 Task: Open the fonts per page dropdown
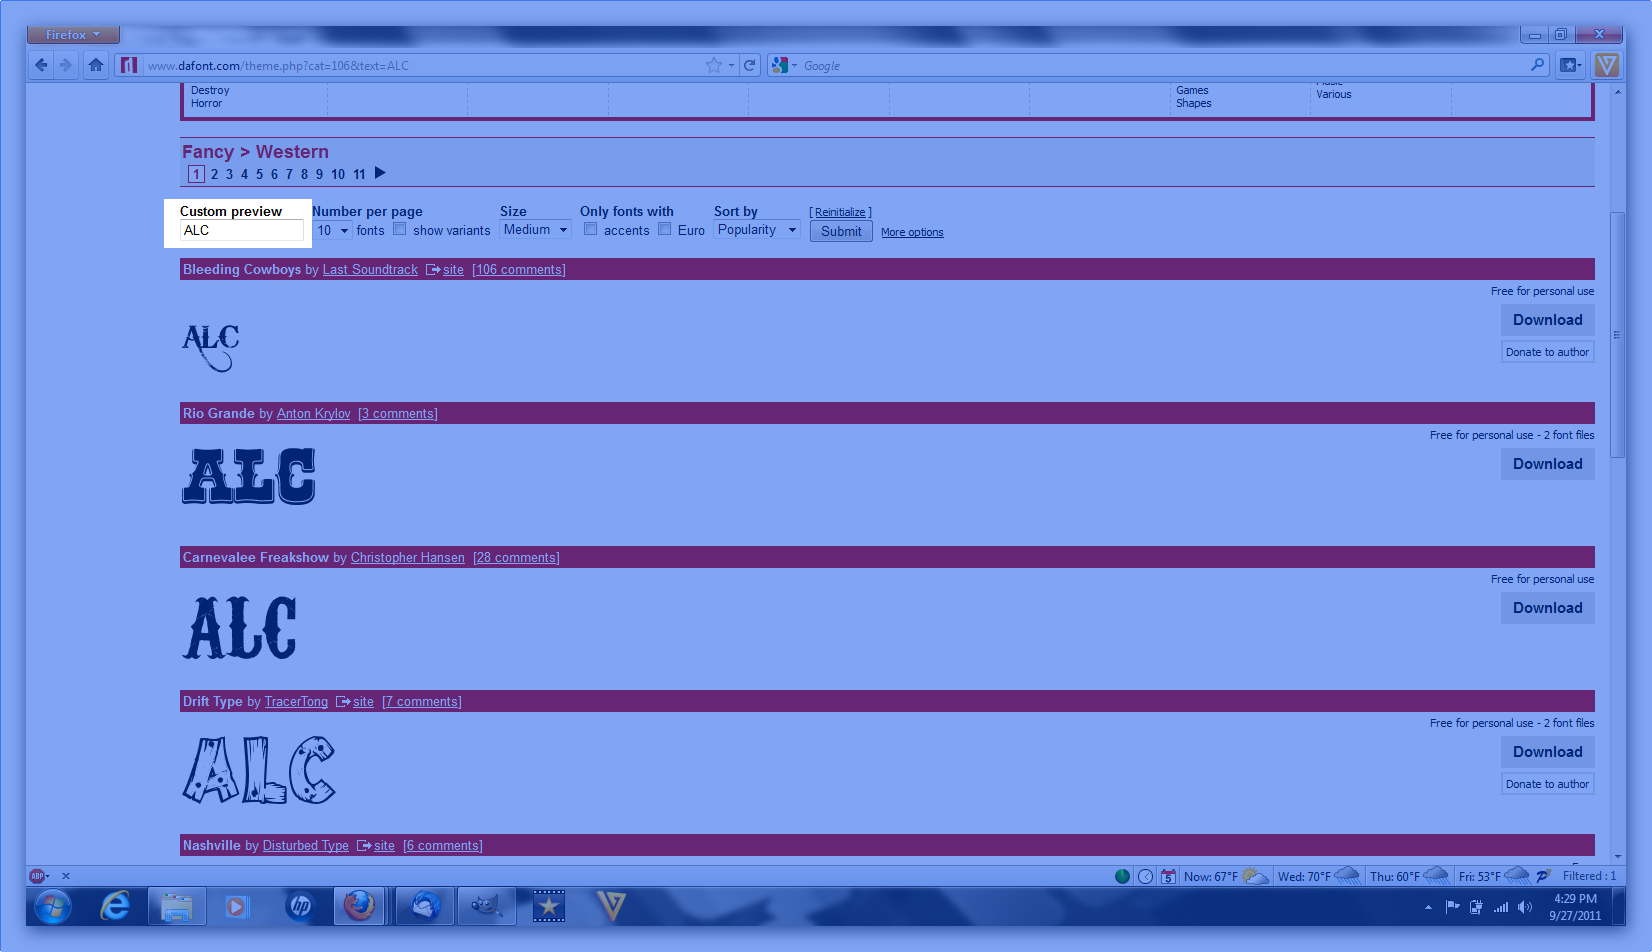(x=333, y=230)
